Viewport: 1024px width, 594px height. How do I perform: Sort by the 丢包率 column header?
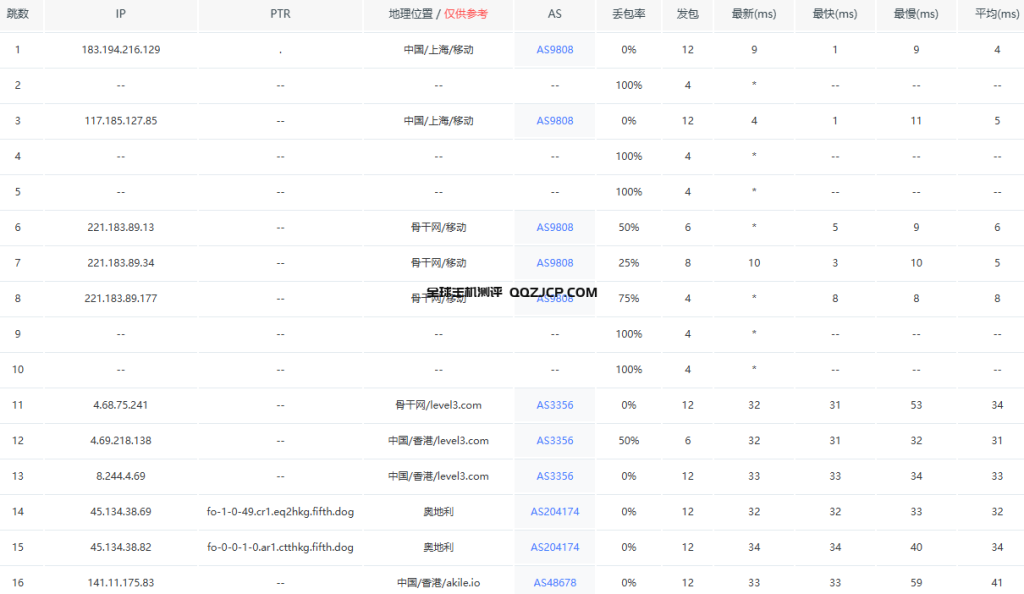point(628,14)
